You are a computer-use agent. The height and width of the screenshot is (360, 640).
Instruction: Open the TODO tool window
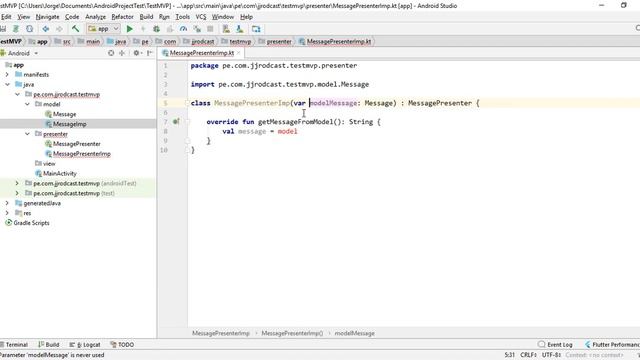122,344
